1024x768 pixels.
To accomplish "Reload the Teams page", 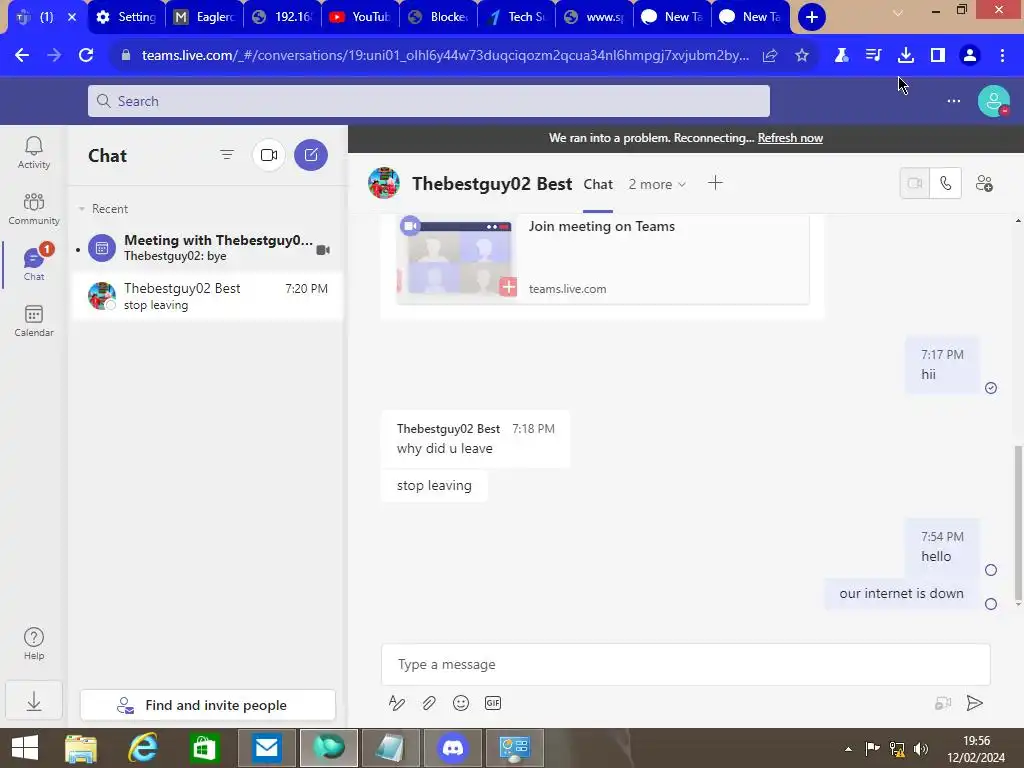I will [86, 56].
